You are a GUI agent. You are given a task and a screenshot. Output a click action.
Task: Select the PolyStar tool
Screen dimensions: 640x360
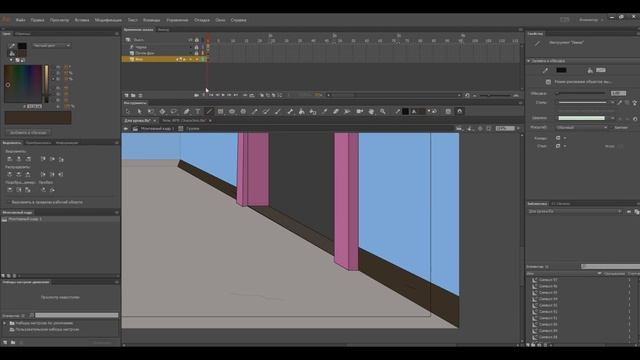(x=243, y=111)
